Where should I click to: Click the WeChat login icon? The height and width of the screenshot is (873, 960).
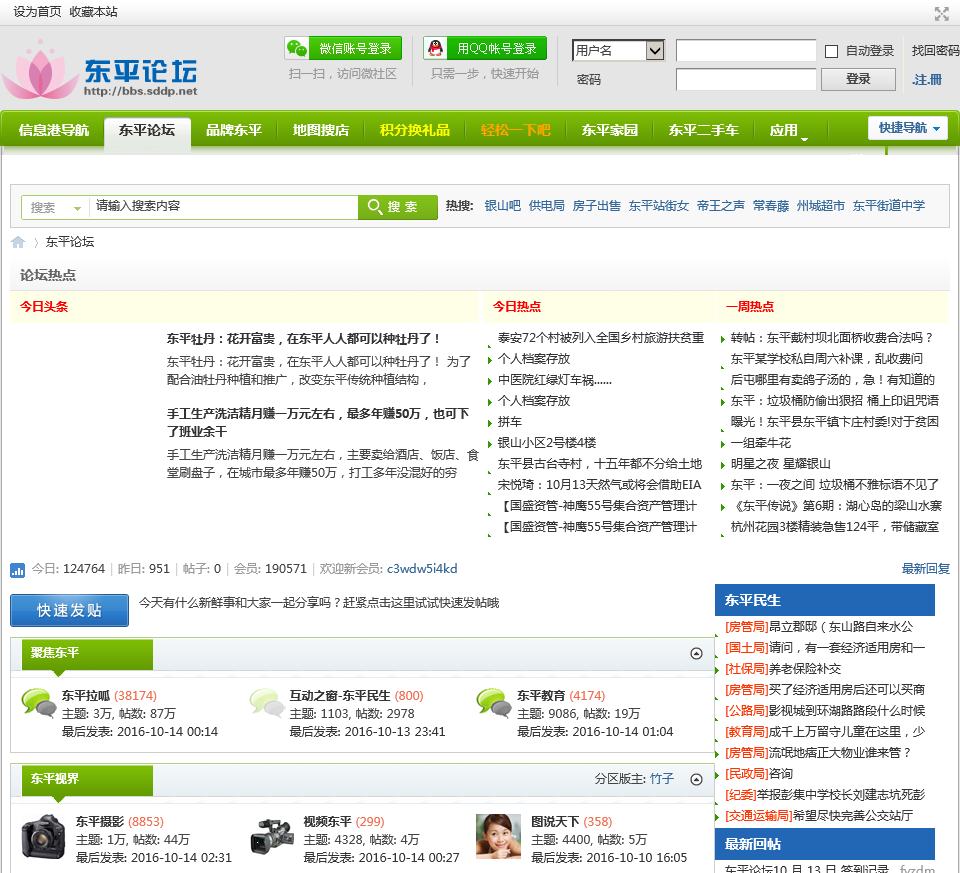coord(297,48)
